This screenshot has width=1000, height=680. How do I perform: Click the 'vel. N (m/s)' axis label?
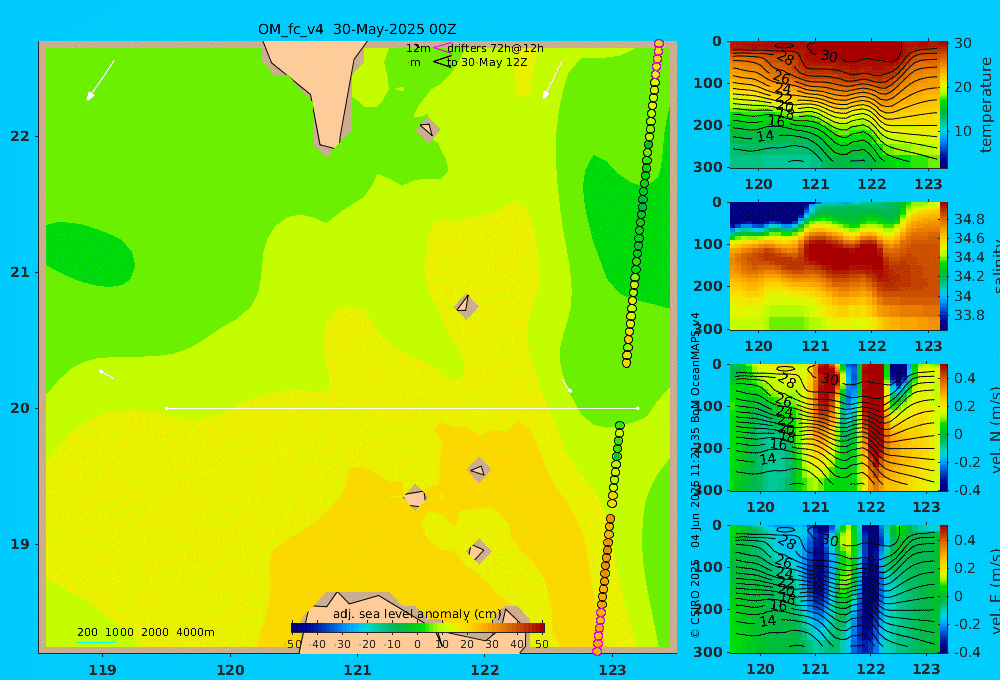[x=995, y=429]
